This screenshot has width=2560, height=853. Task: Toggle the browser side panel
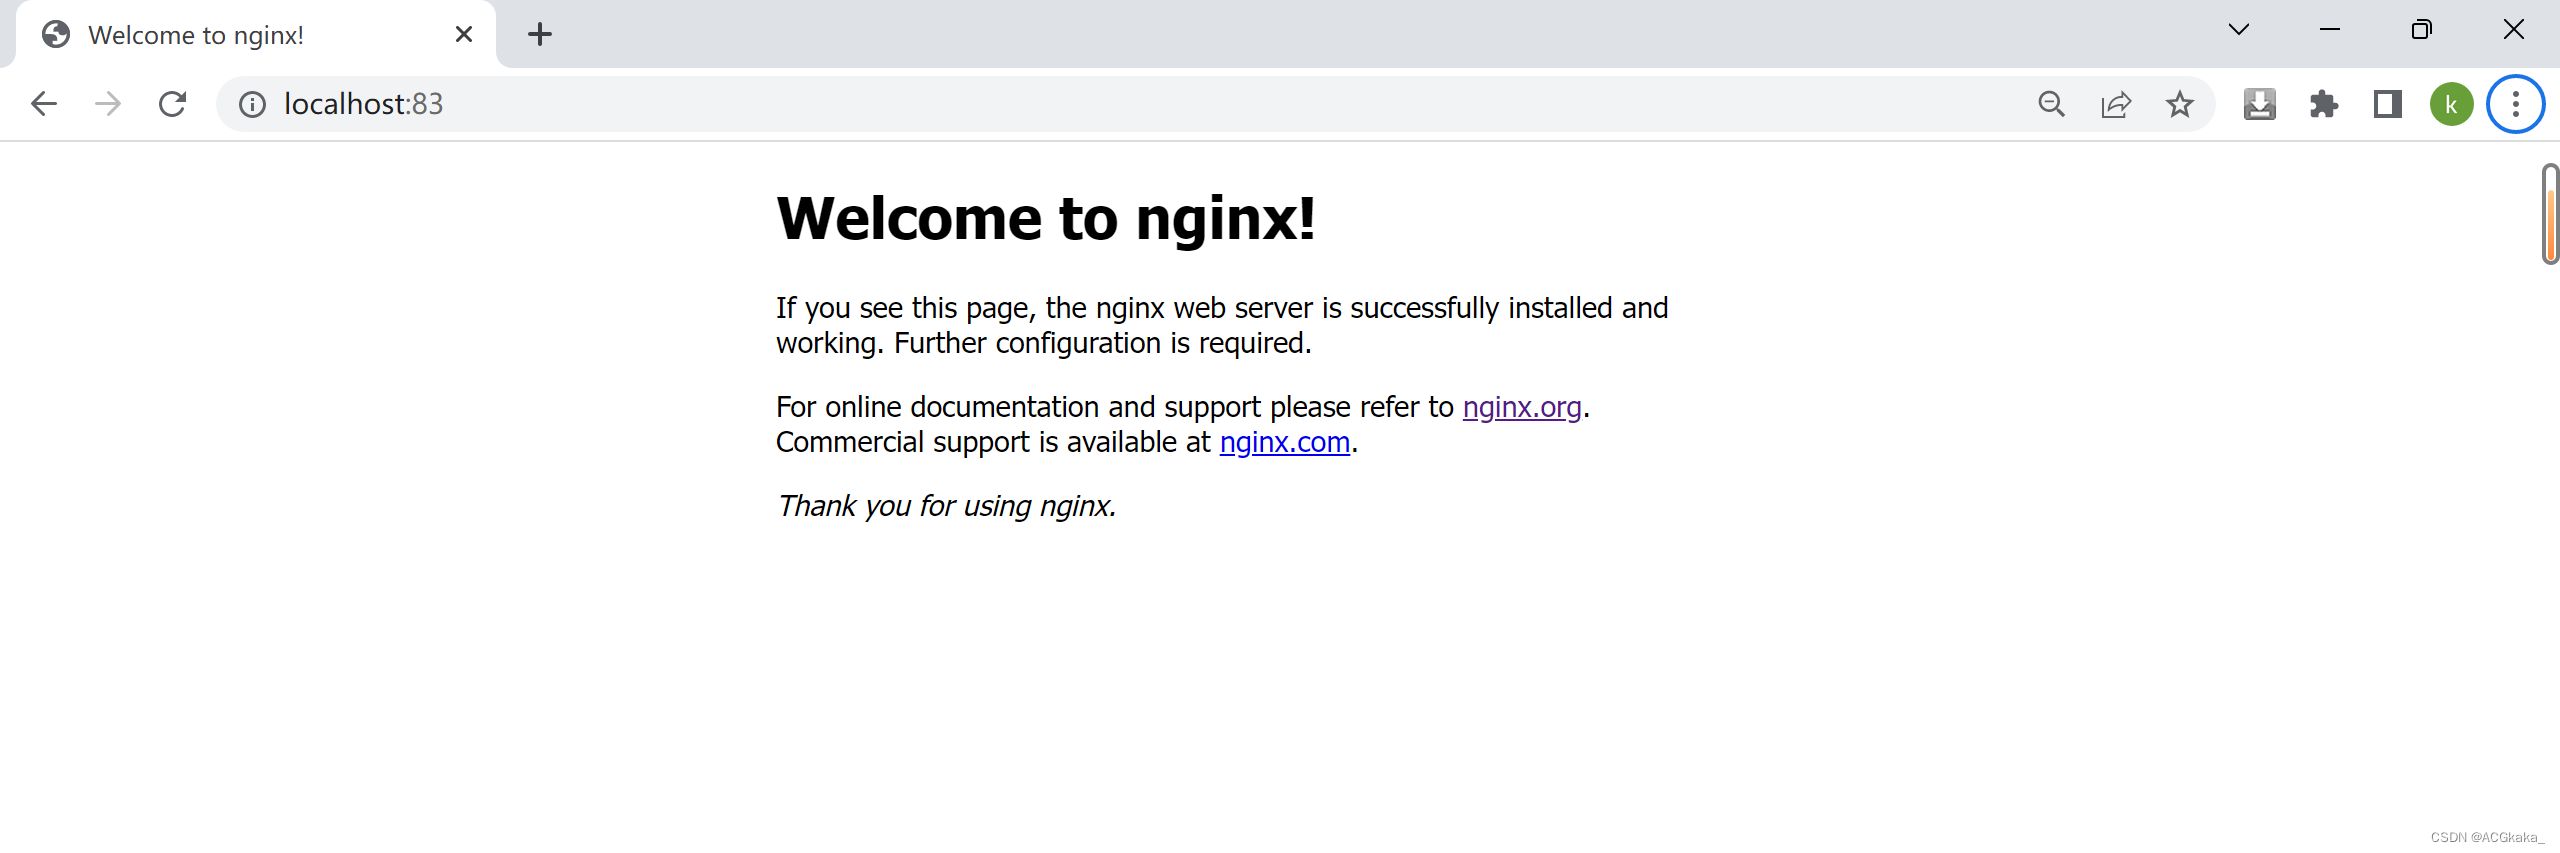point(2388,104)
